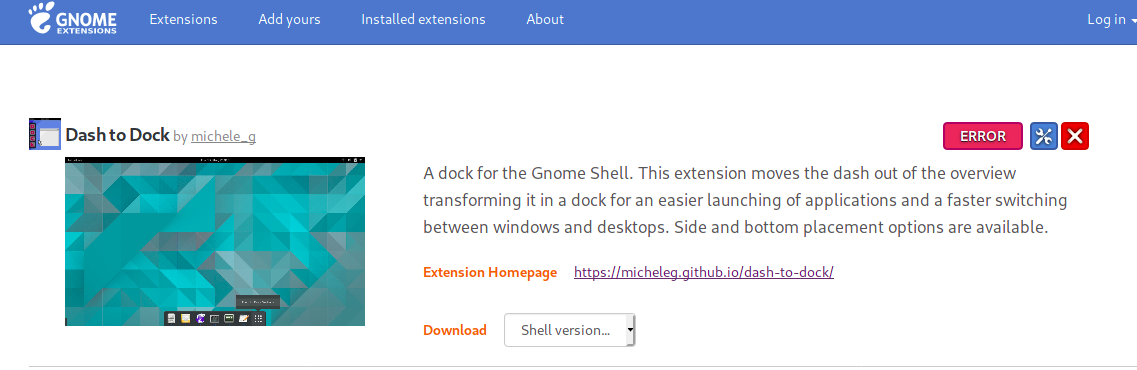Toggle the red ERROR extension switch

[x=983, y=136]
